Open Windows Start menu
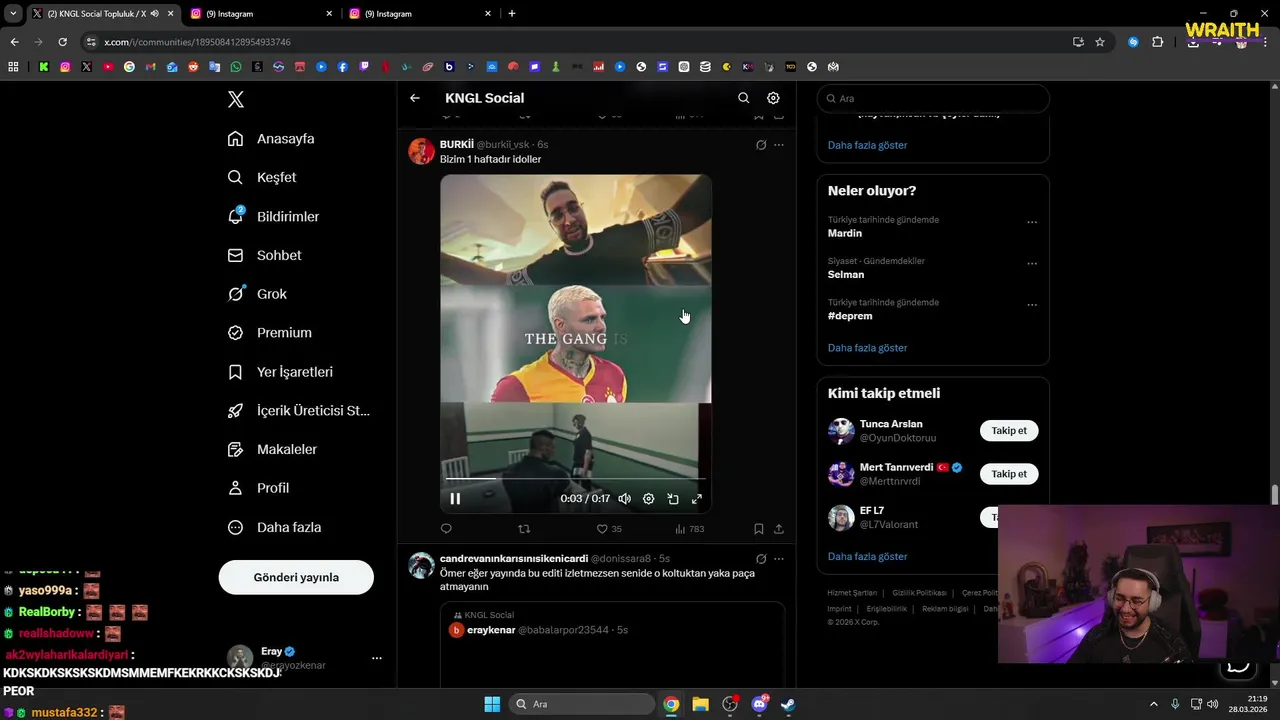 (x=492, y=704)
